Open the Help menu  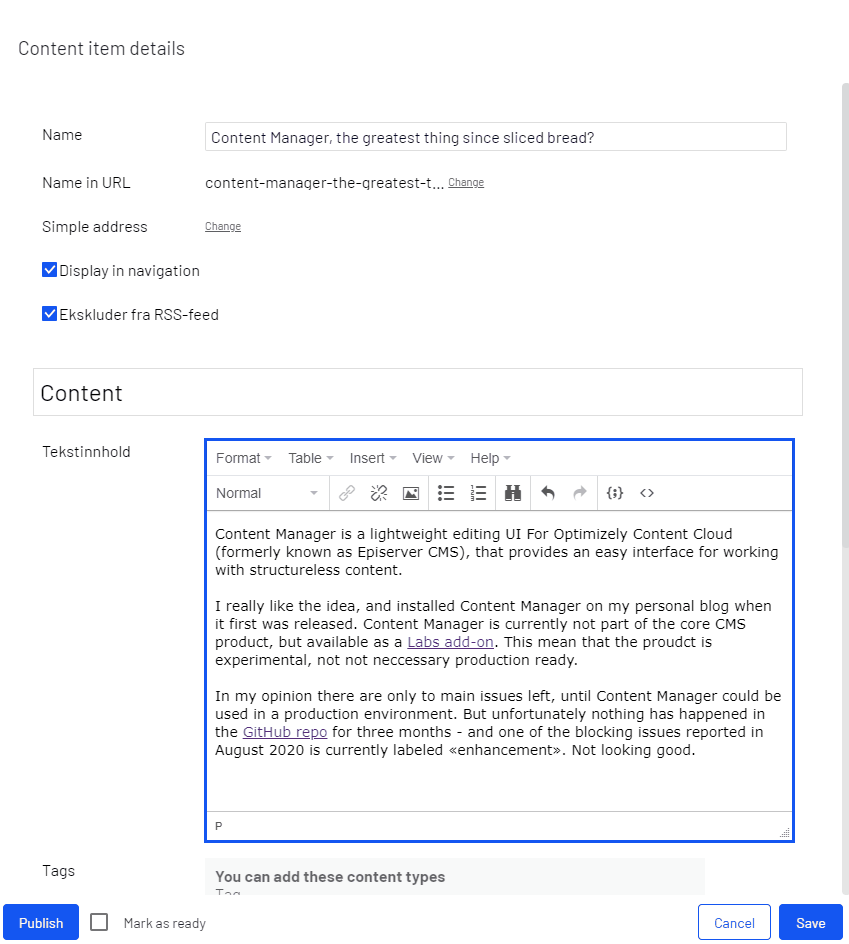tap(490, 458)
